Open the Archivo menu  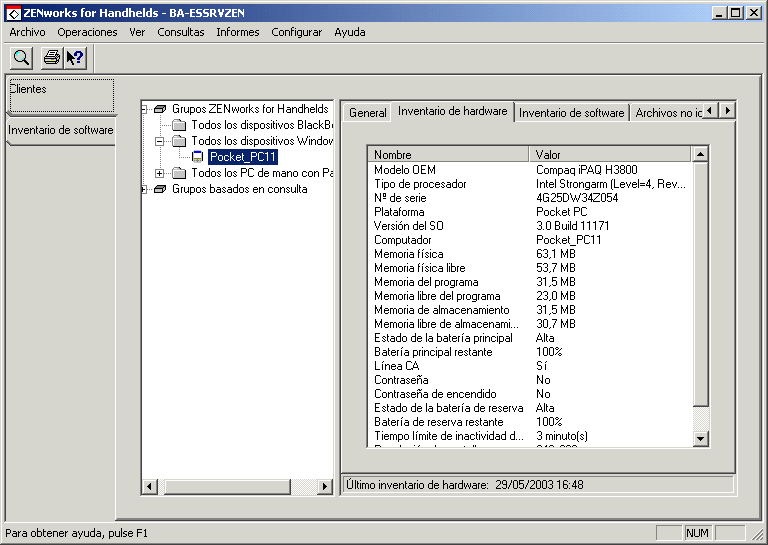point(27,32)
